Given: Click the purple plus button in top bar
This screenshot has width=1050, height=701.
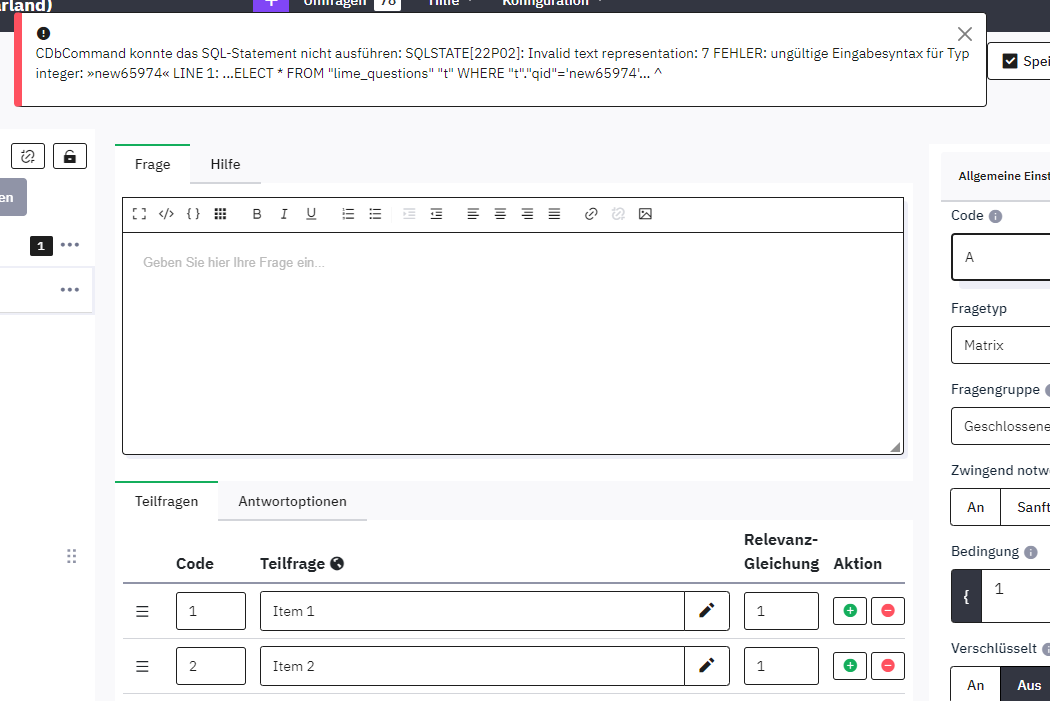Looking at the screenshot, I should tap(271, 4).
